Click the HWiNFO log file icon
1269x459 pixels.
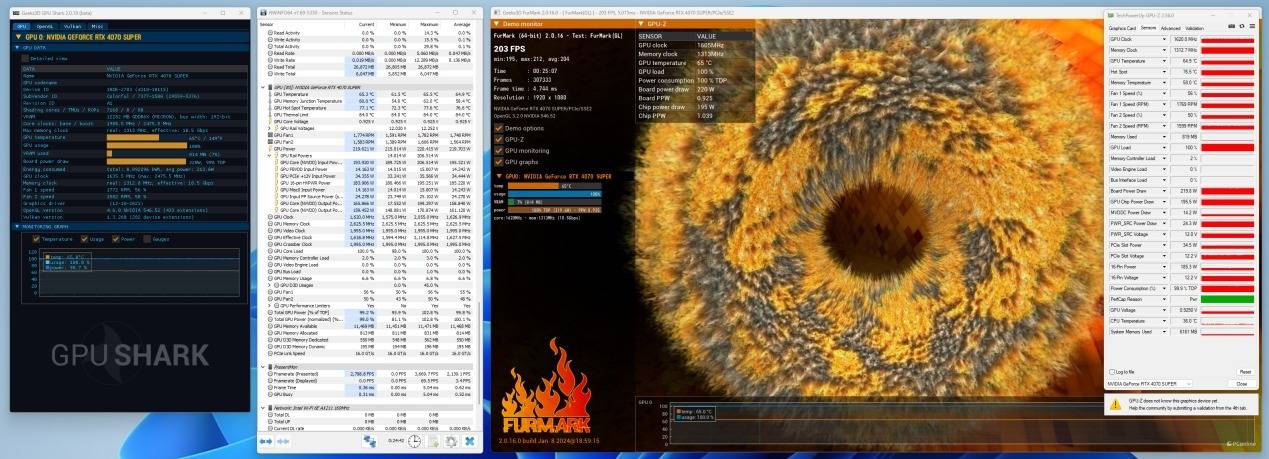pos(433,441)
